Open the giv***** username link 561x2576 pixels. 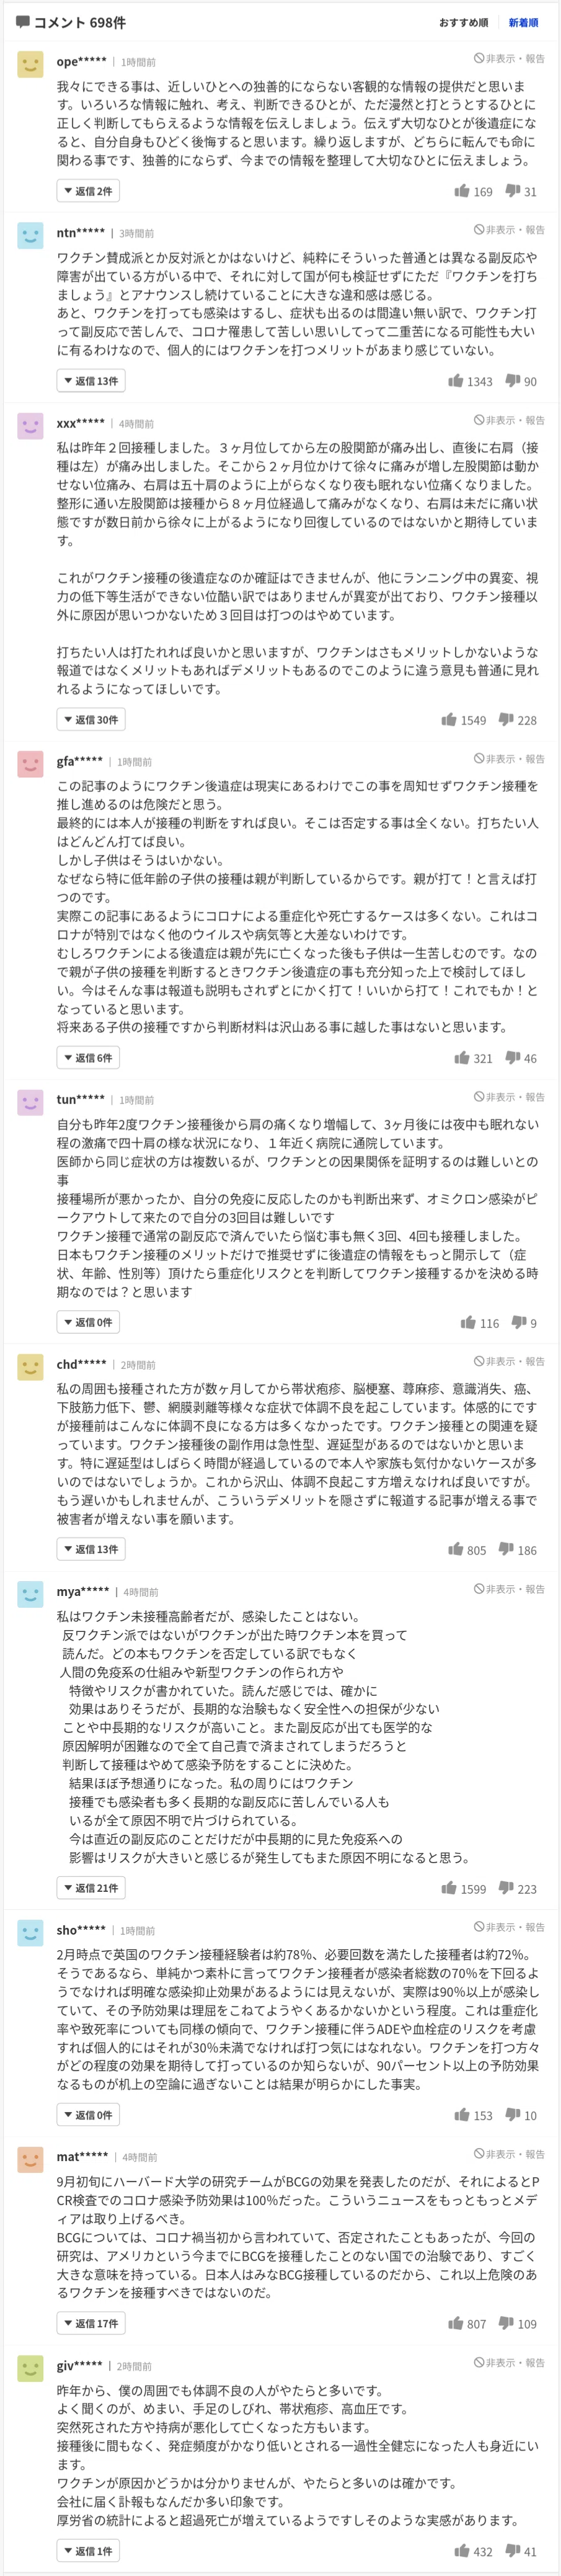coord(80,2365)
